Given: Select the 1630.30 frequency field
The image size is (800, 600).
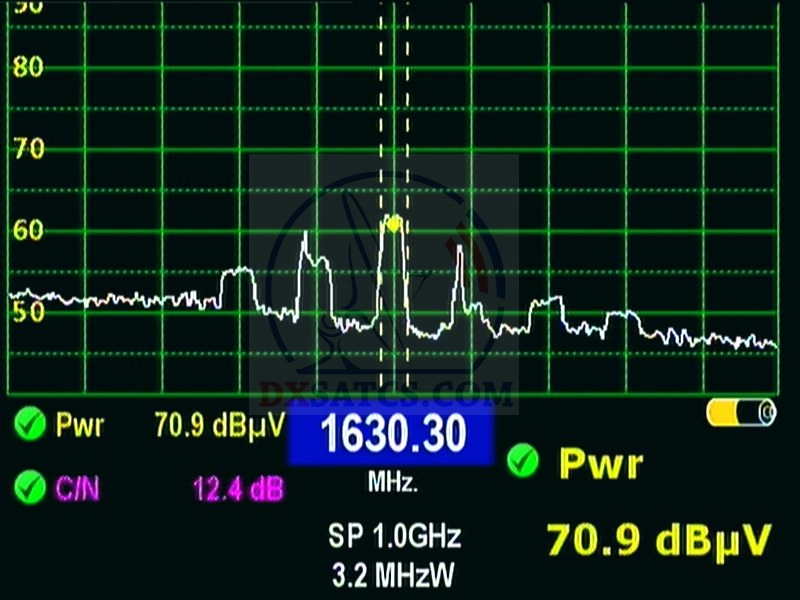Looking at the screenshot, I should click(x=392, y=436).
